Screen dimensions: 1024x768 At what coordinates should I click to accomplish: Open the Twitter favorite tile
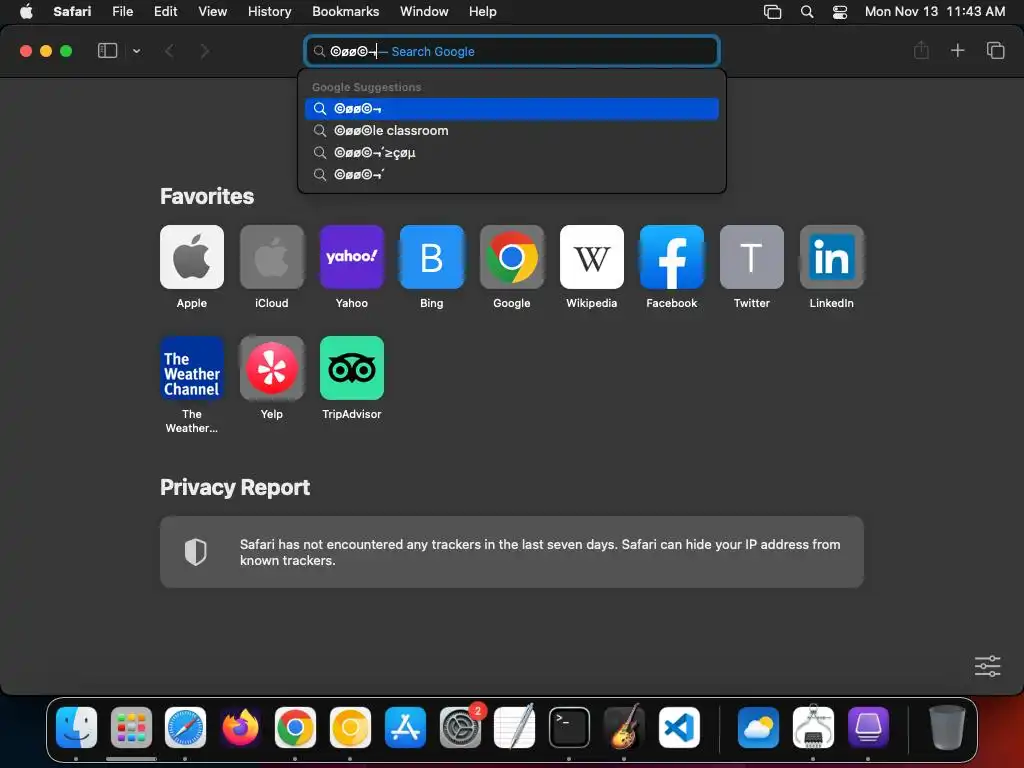click(752, 257)
